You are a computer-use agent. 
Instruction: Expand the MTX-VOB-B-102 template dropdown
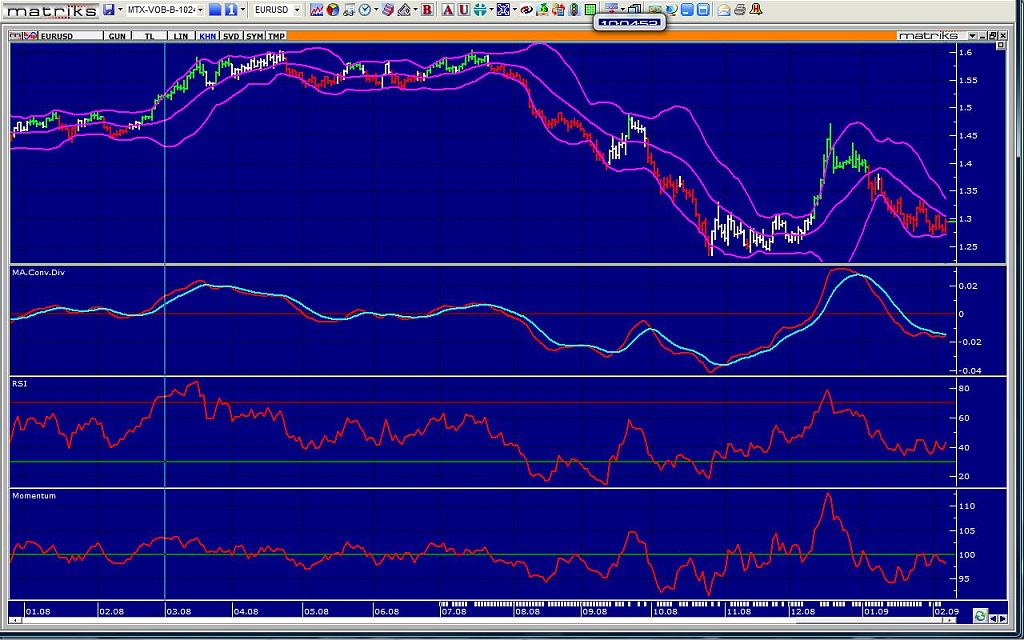point(200,10)
